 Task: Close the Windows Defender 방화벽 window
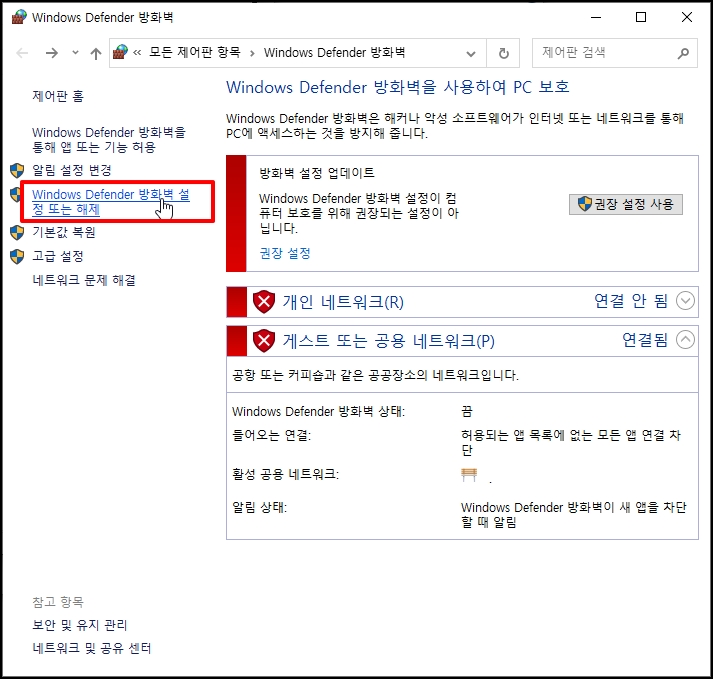click(x=687, y=17)
